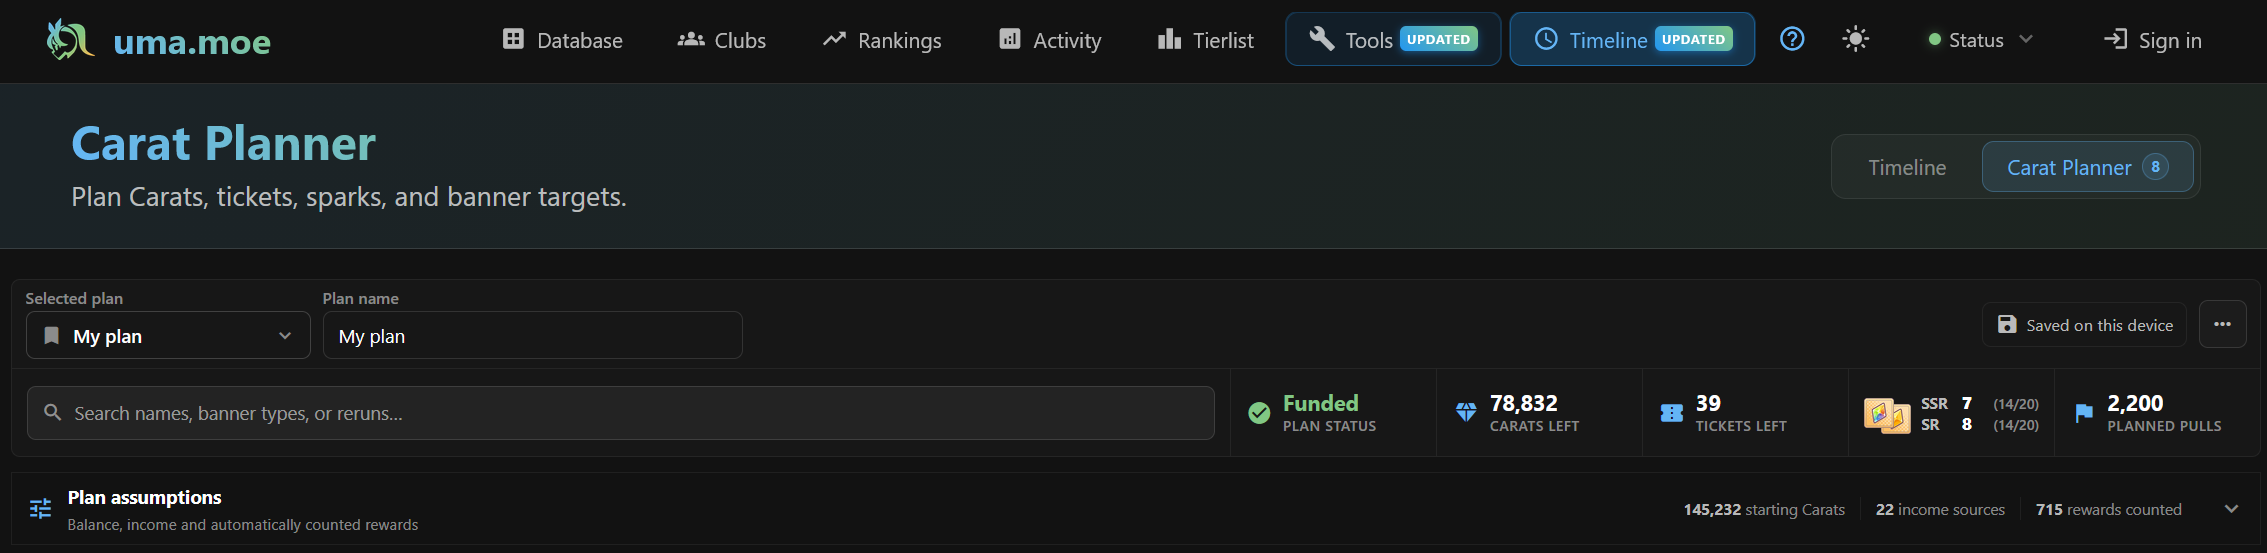Image resolution: width=2267 pixels, height=553 pixels.
Task: Click the blue diamond Carats Left icon
Action: 1466,412
